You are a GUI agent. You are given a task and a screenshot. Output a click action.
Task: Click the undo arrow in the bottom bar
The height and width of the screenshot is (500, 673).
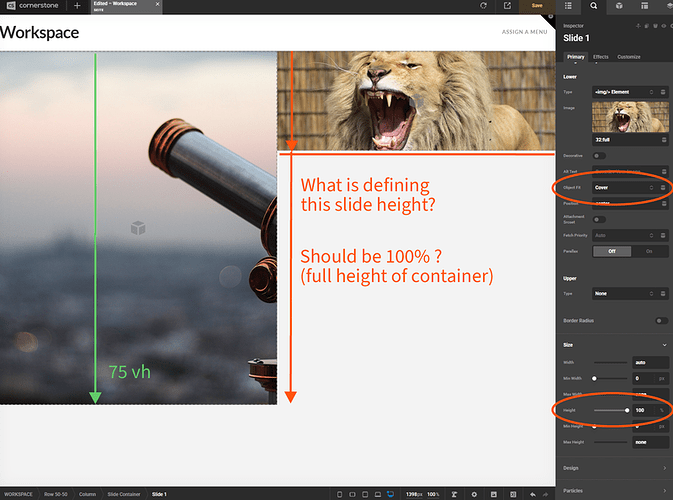pyautogui.click(x=533, y=494)
